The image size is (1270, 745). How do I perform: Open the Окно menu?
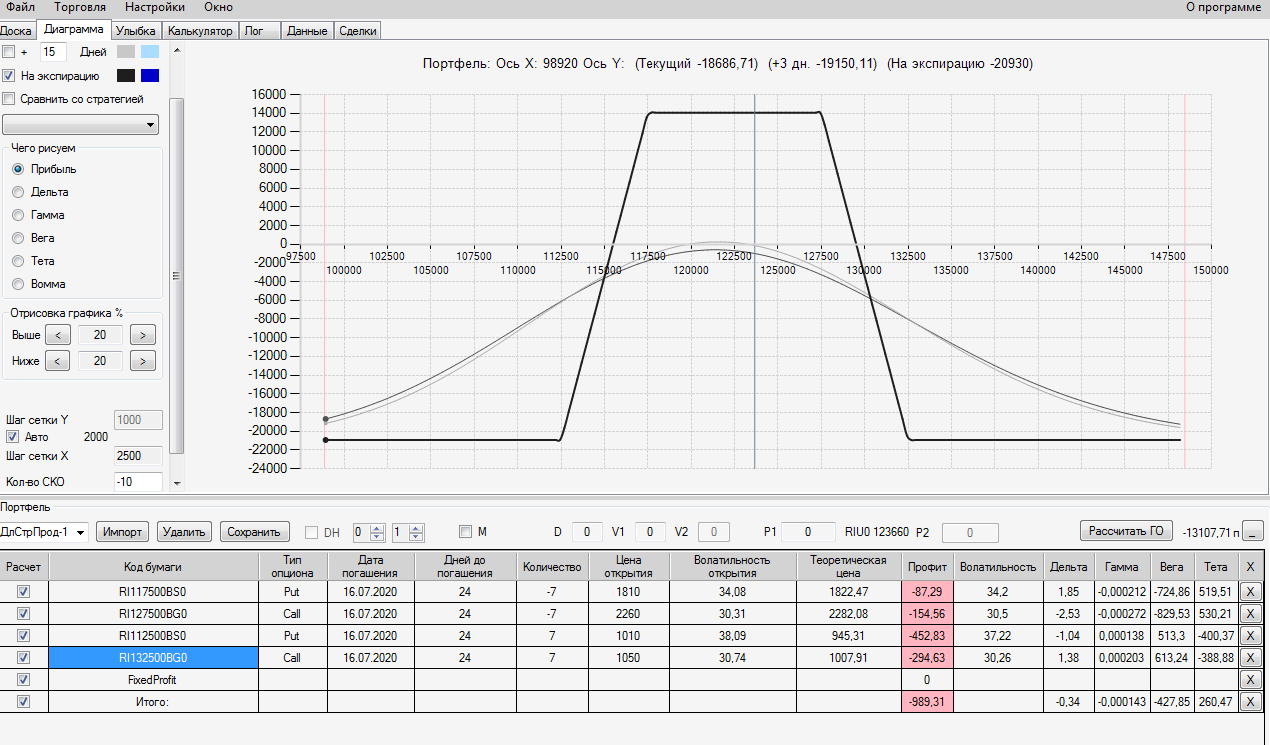click(x=218, y=7)
